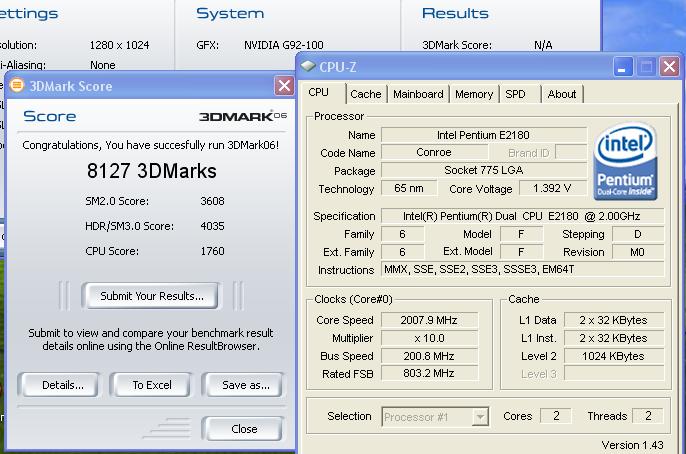Expand the Processor #1 selection dropdown
686x454 pixels.
pyautogui.click(x=480, y=417)
